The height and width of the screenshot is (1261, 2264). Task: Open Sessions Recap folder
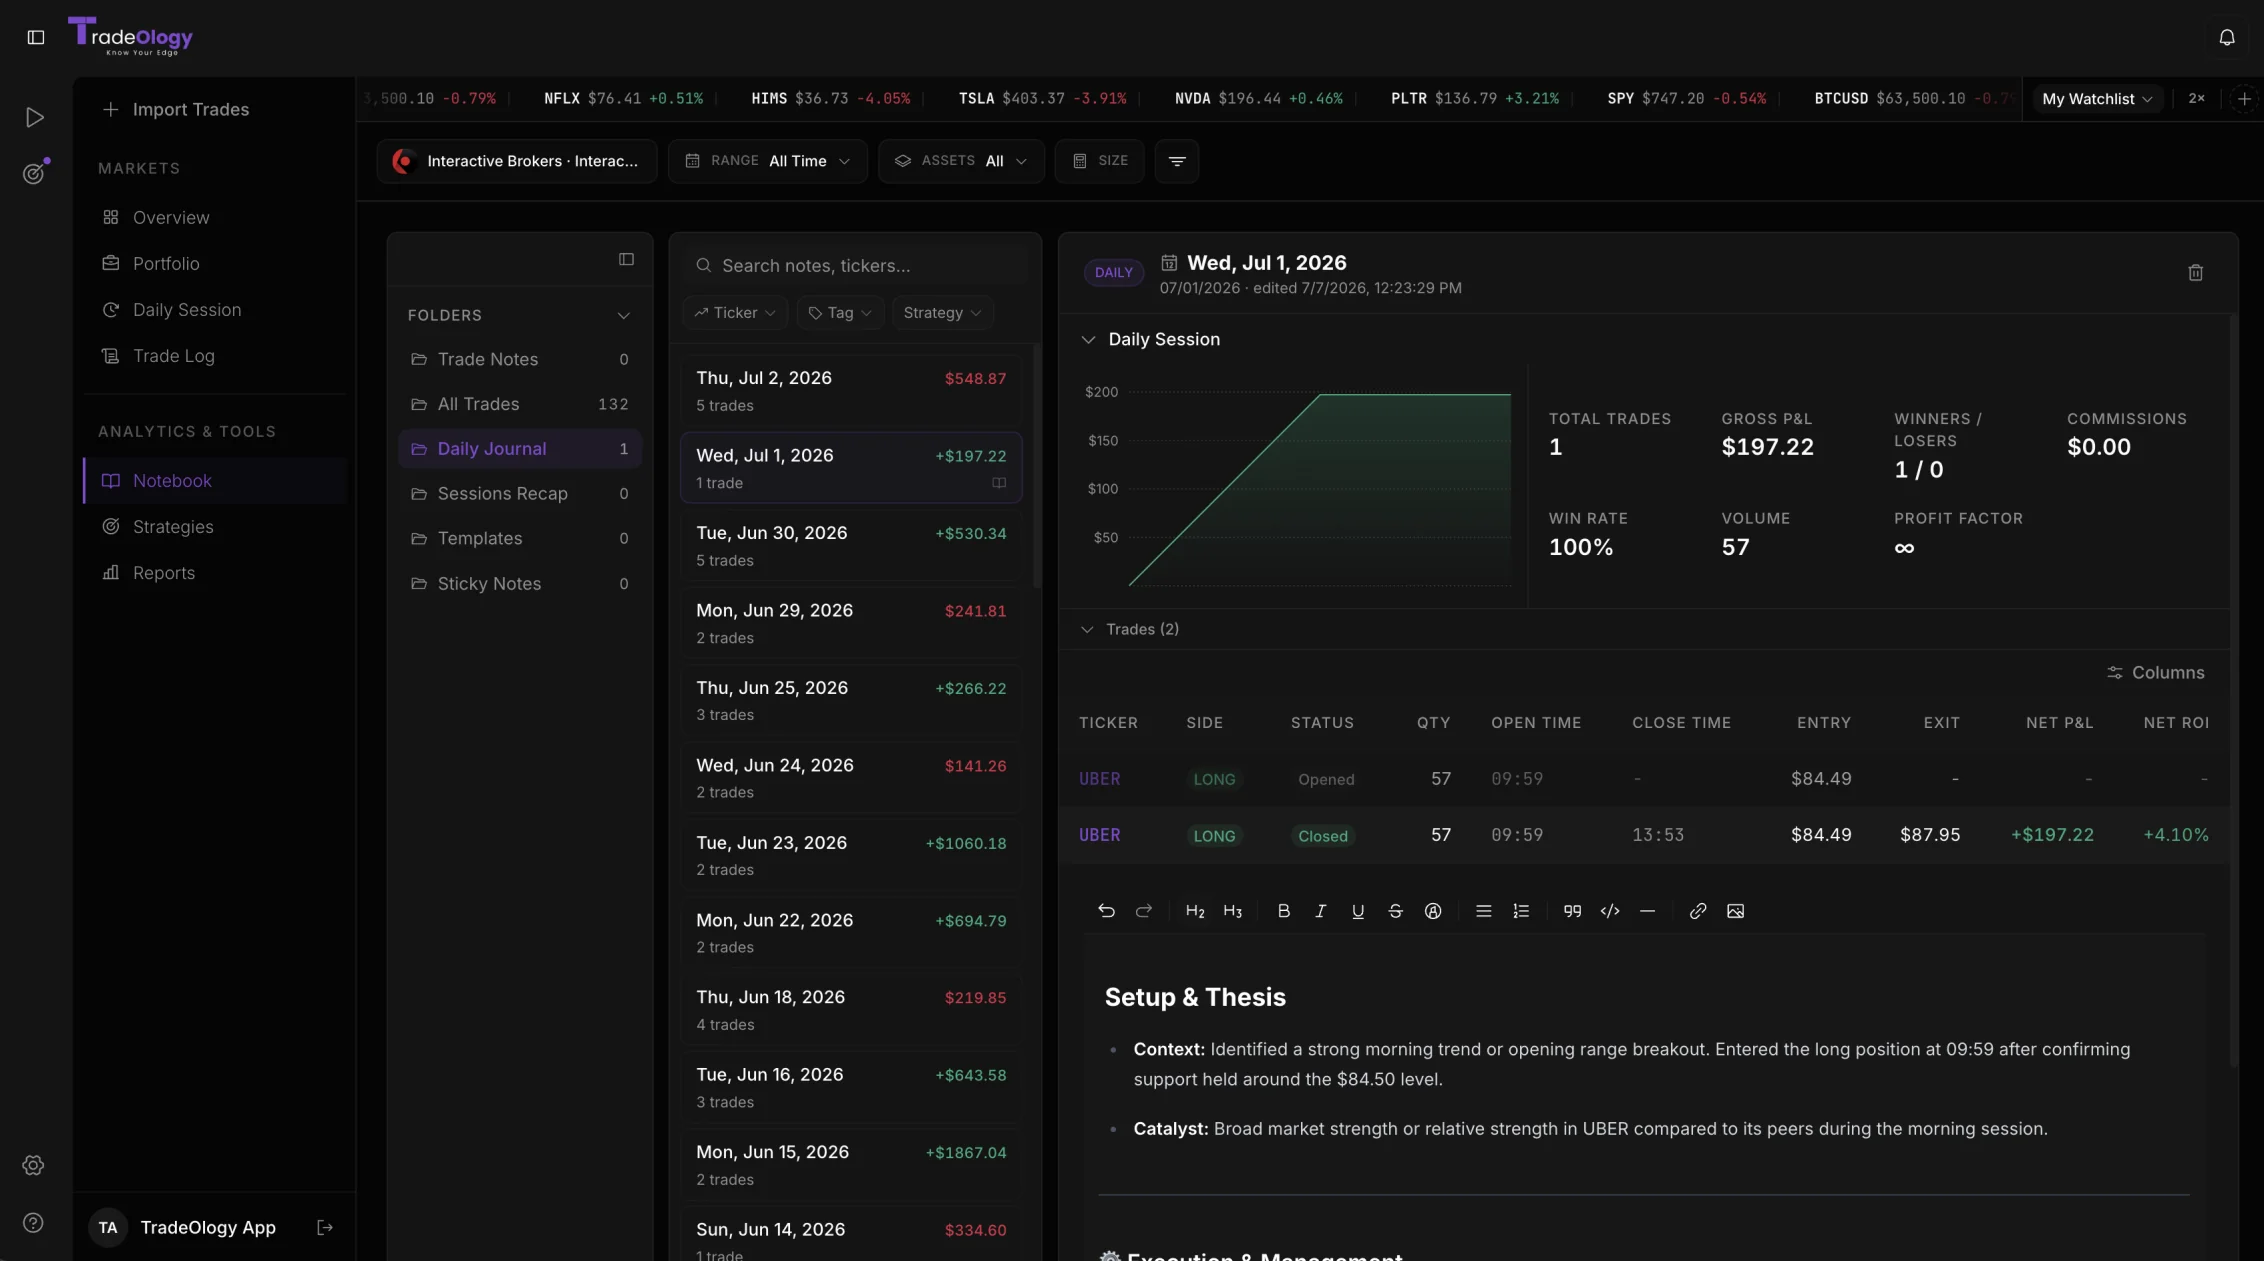[x=520, y=493]
